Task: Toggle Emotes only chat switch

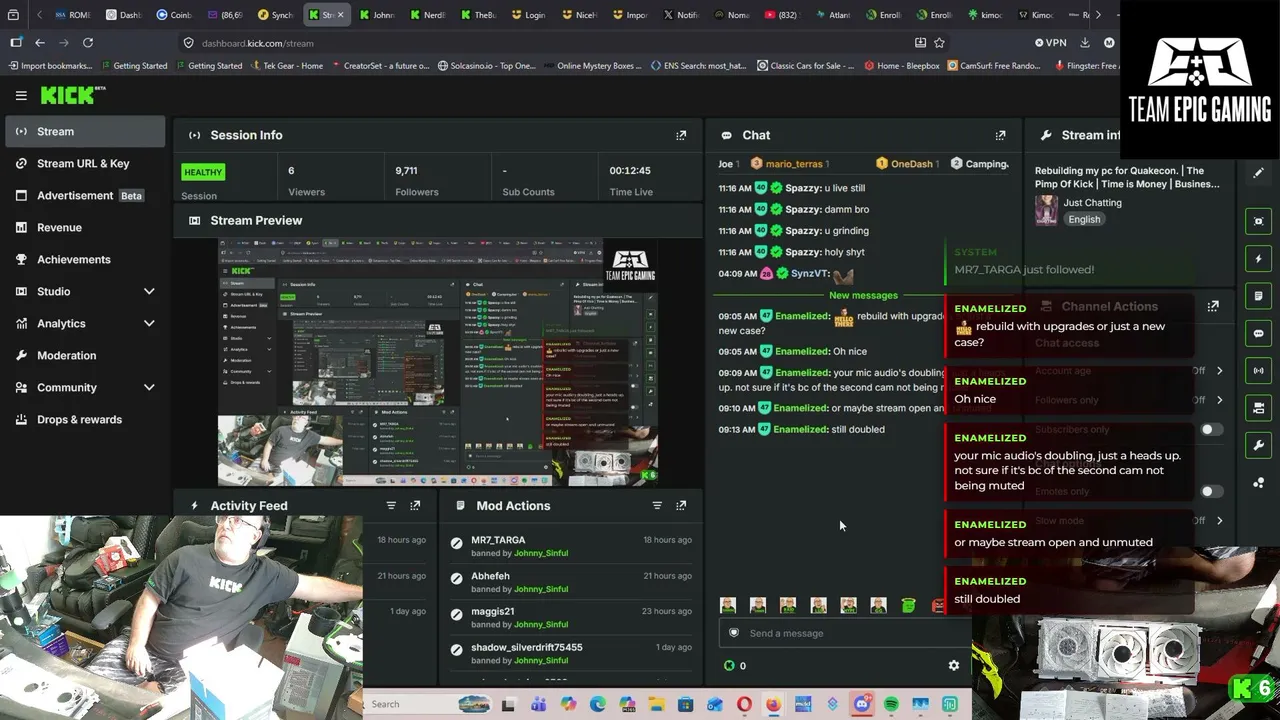Action: (1211, 492)
